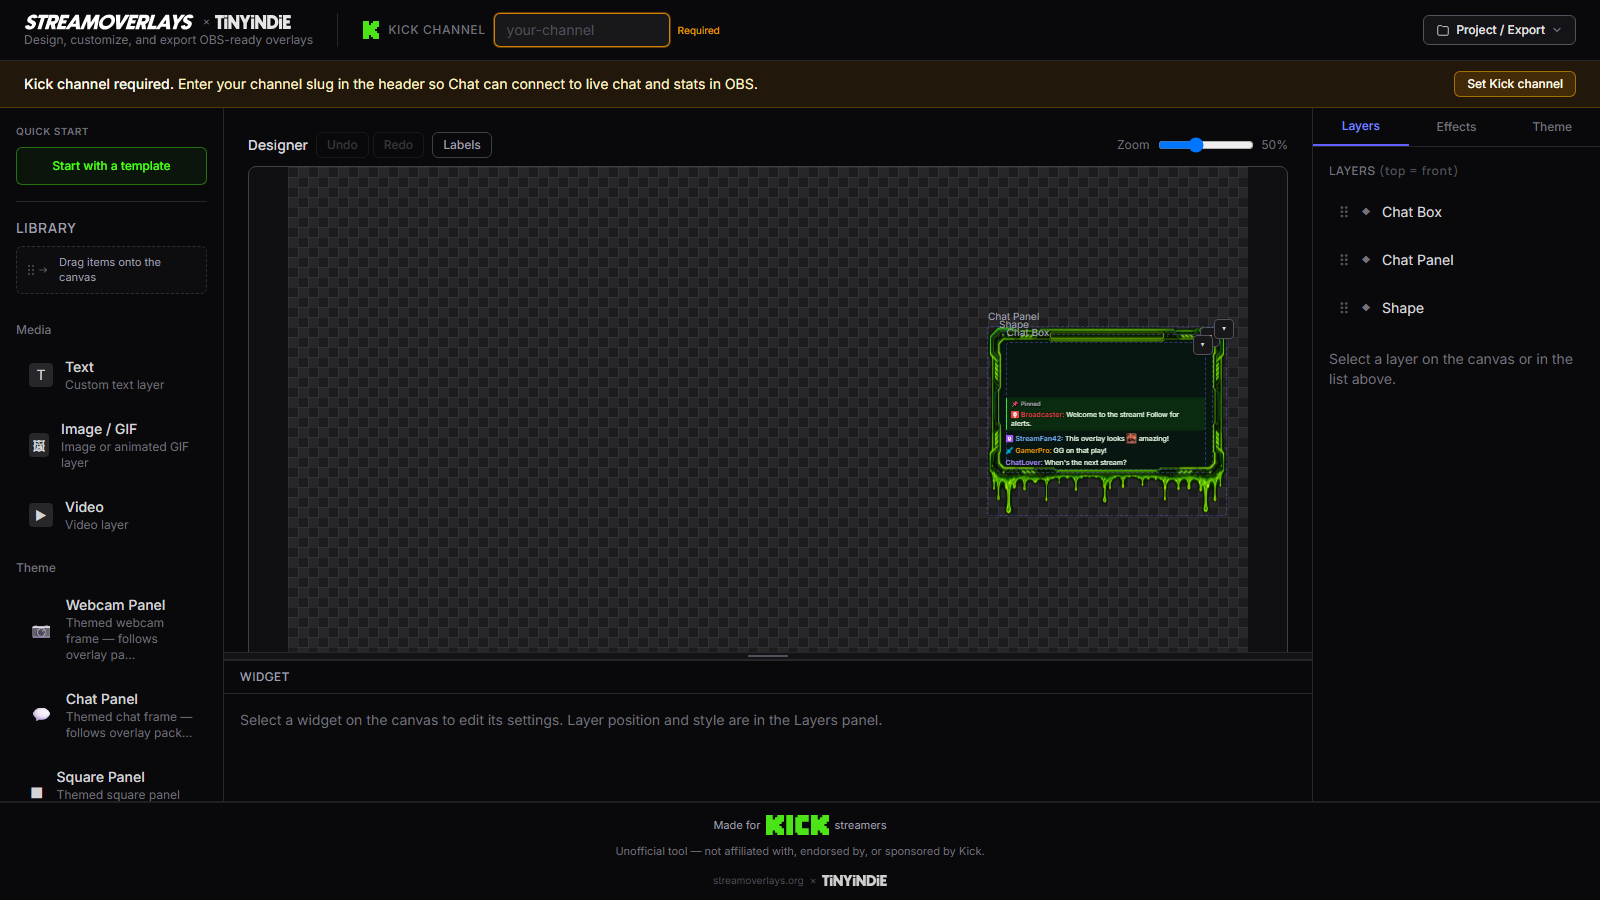Image resolution: width=1600 pixels, height=900 pixels.
Task: Click the Text layer T icon
Action: (41, 375)
